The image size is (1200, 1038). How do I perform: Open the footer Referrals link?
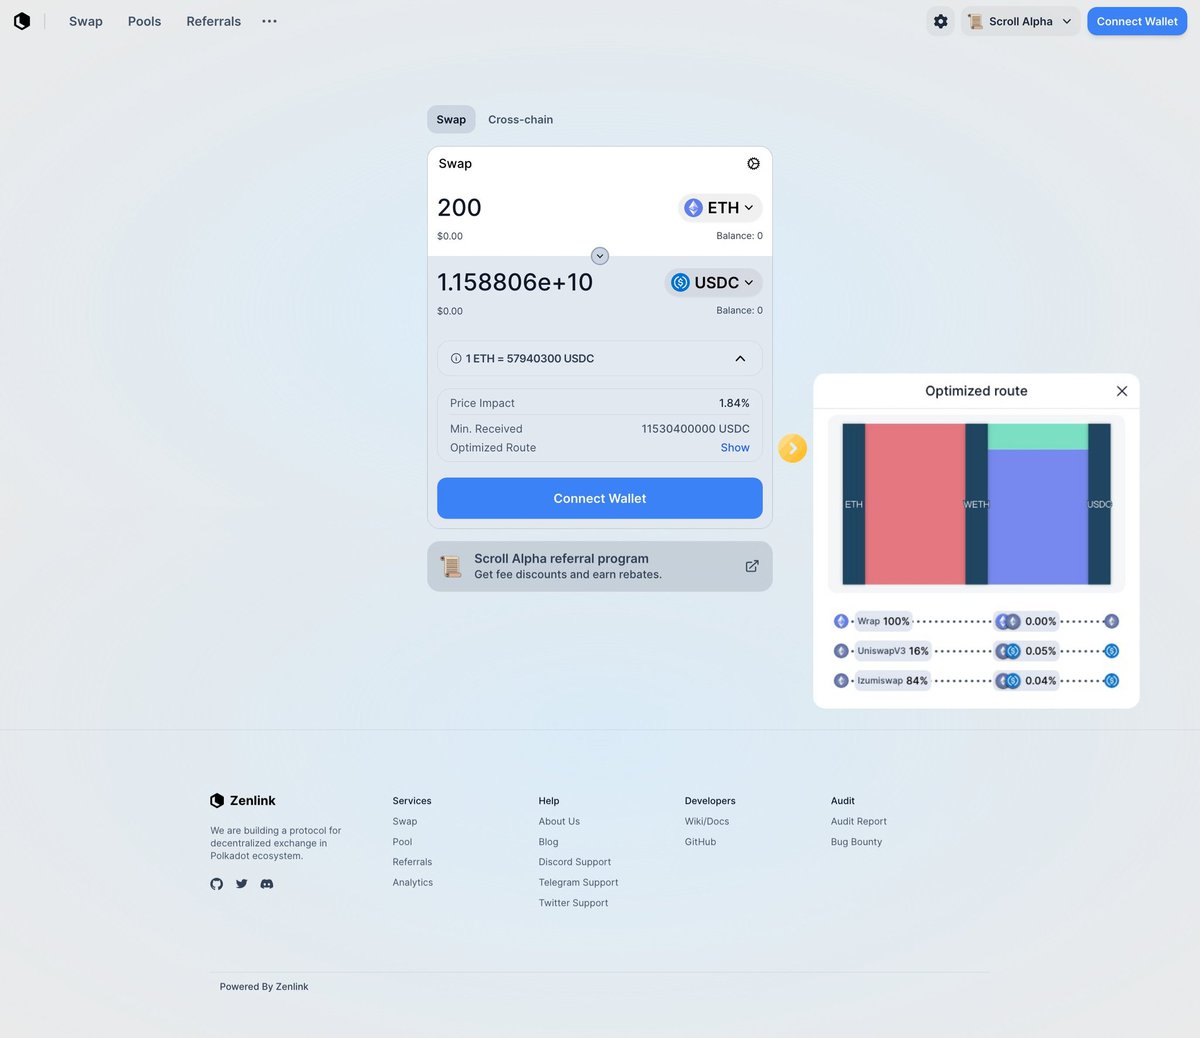tap(412, 862)
